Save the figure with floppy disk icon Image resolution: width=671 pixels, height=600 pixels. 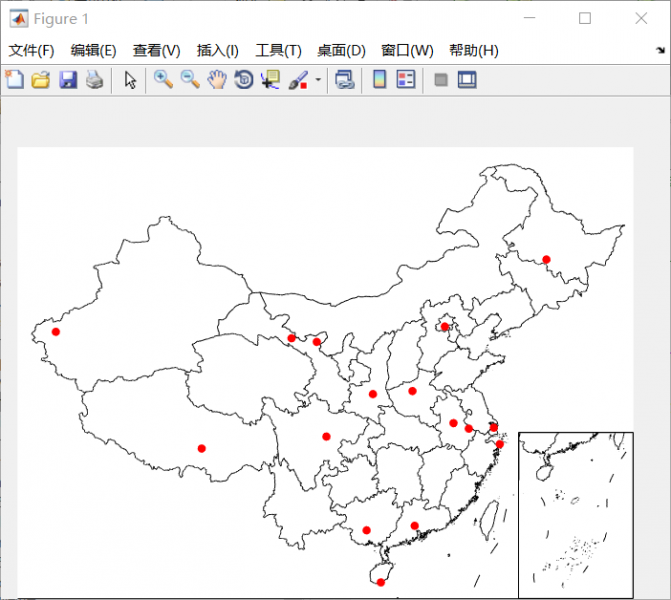68,80
